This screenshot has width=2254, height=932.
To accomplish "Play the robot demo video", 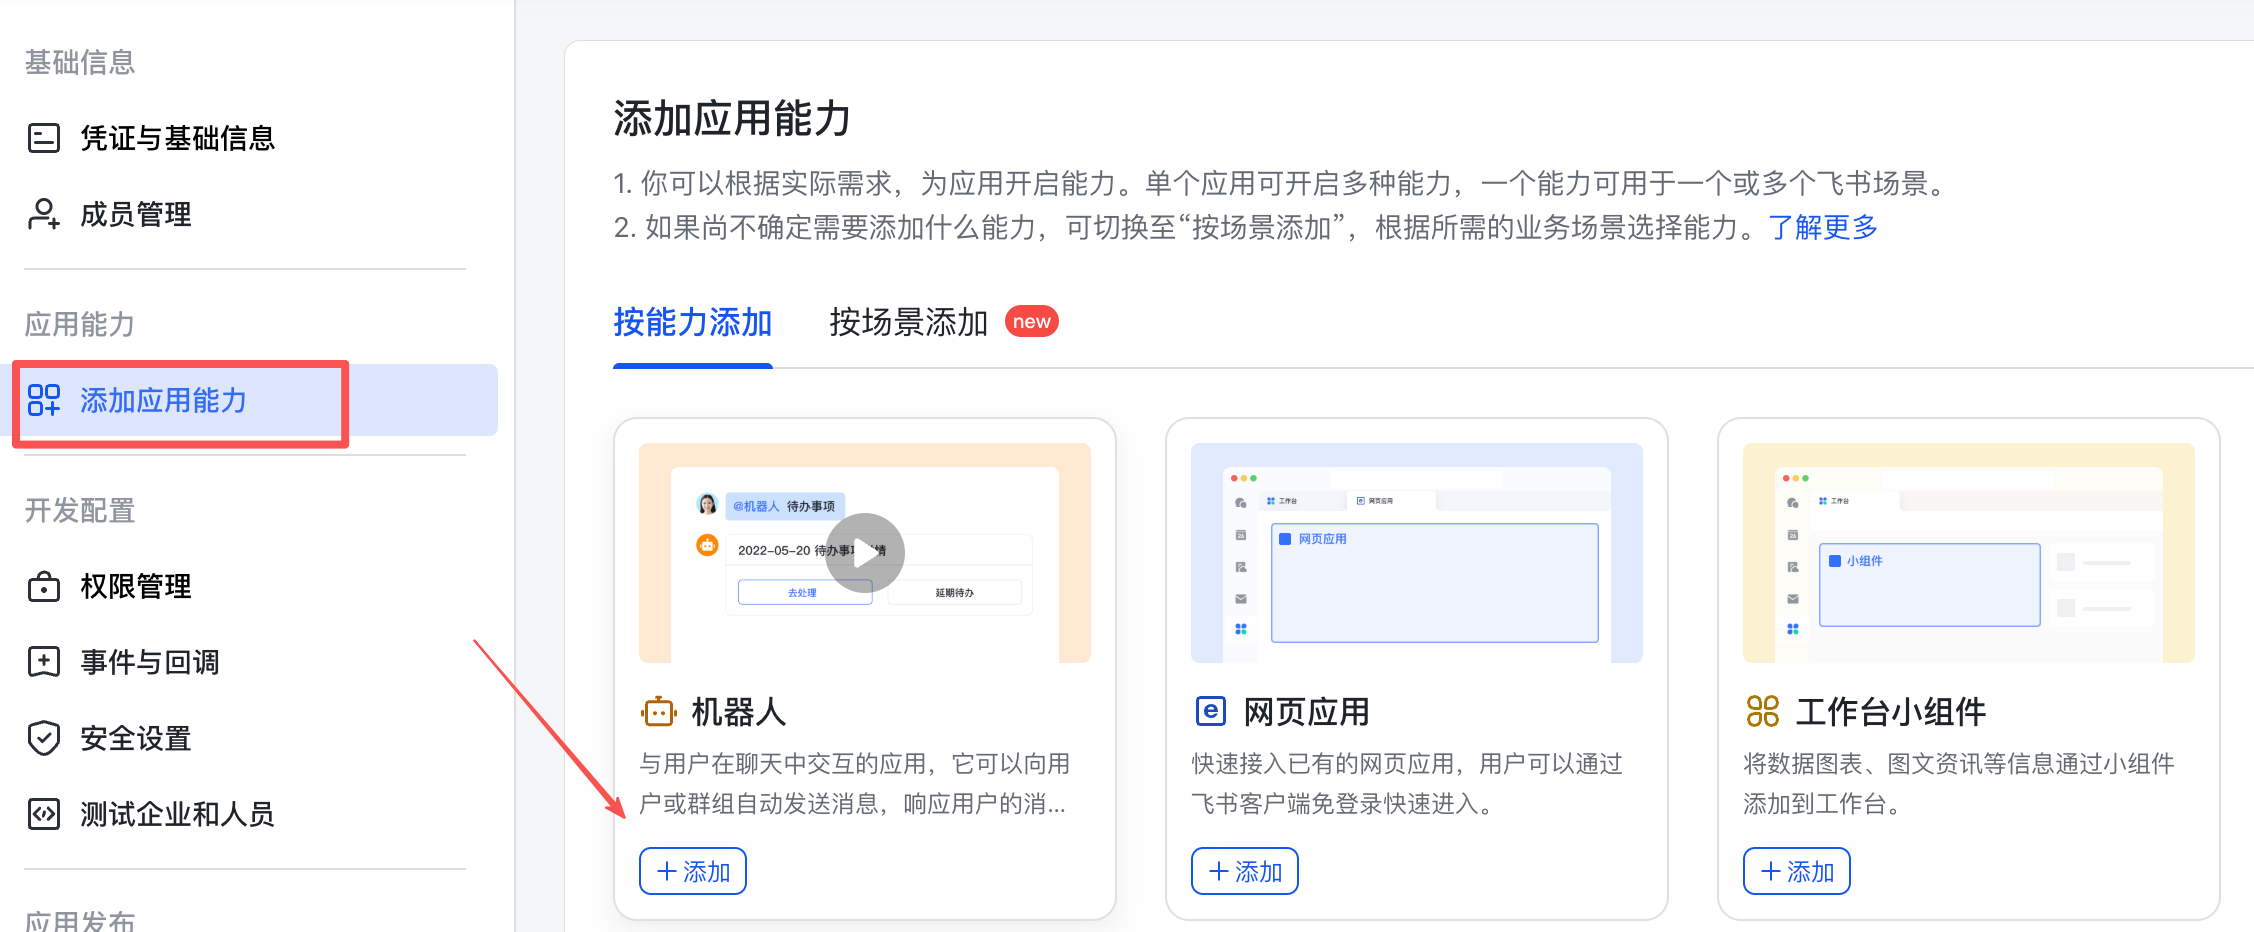I will coord(865,553).
